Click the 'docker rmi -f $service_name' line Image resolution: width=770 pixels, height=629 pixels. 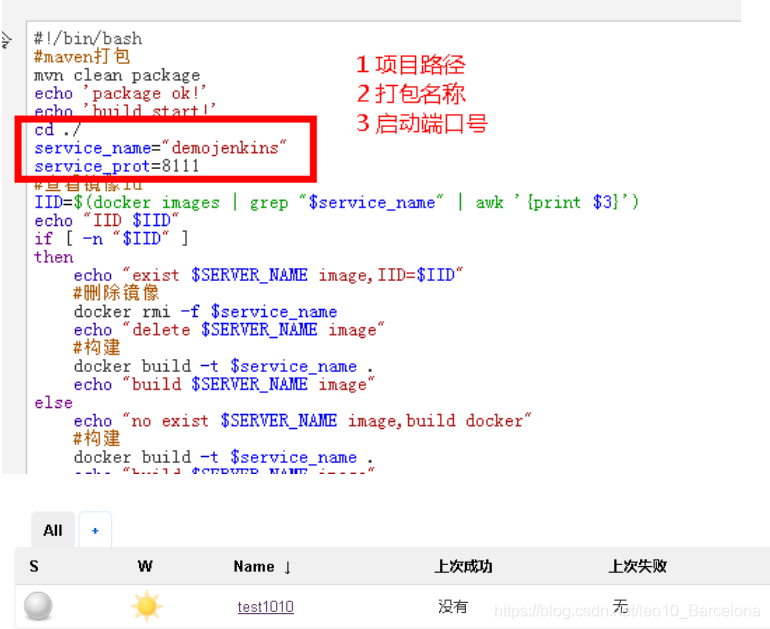pos(205,312)
